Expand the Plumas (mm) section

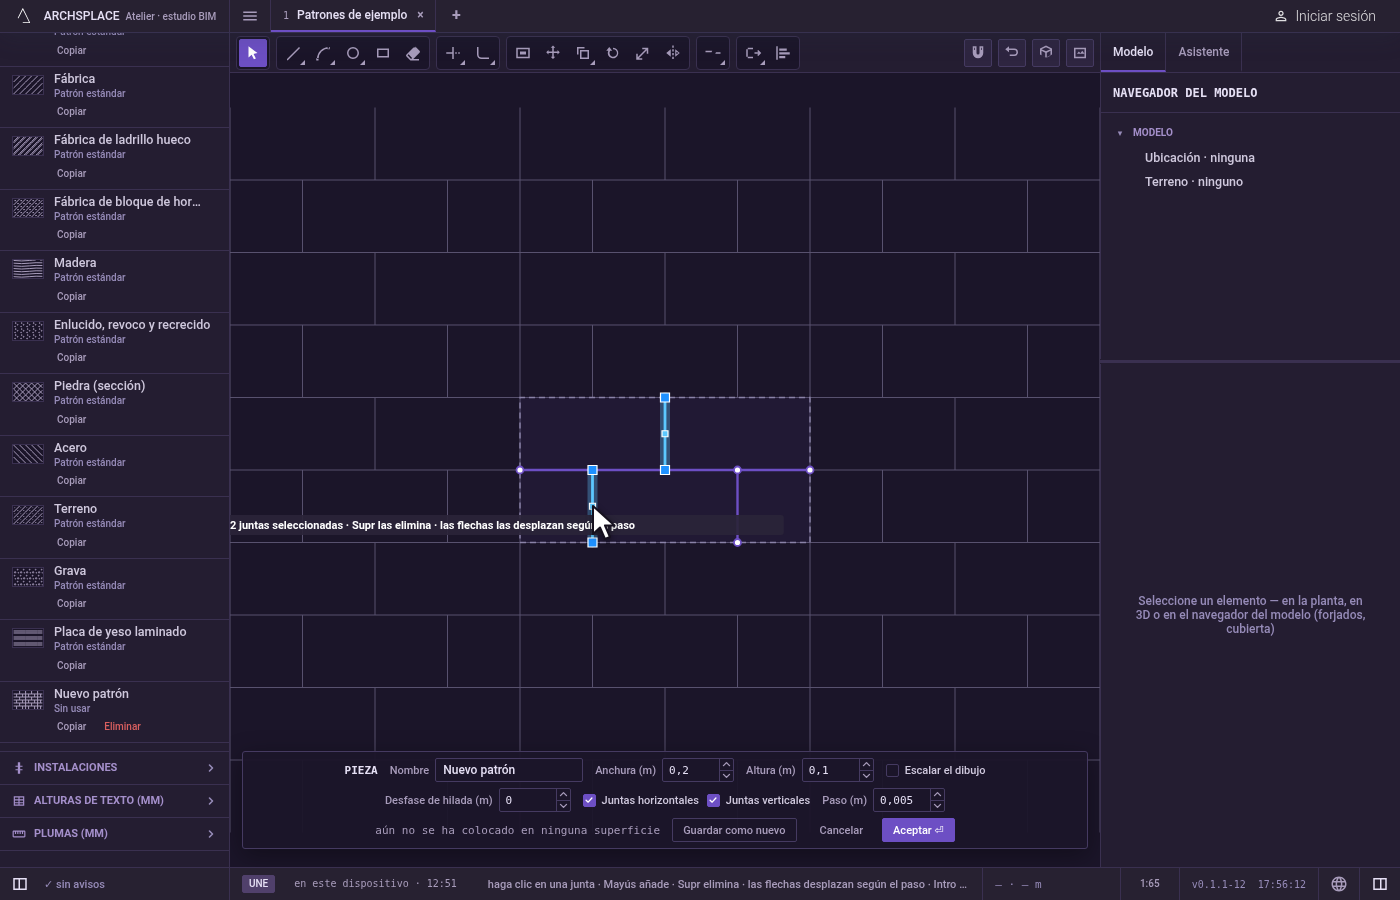115,834
